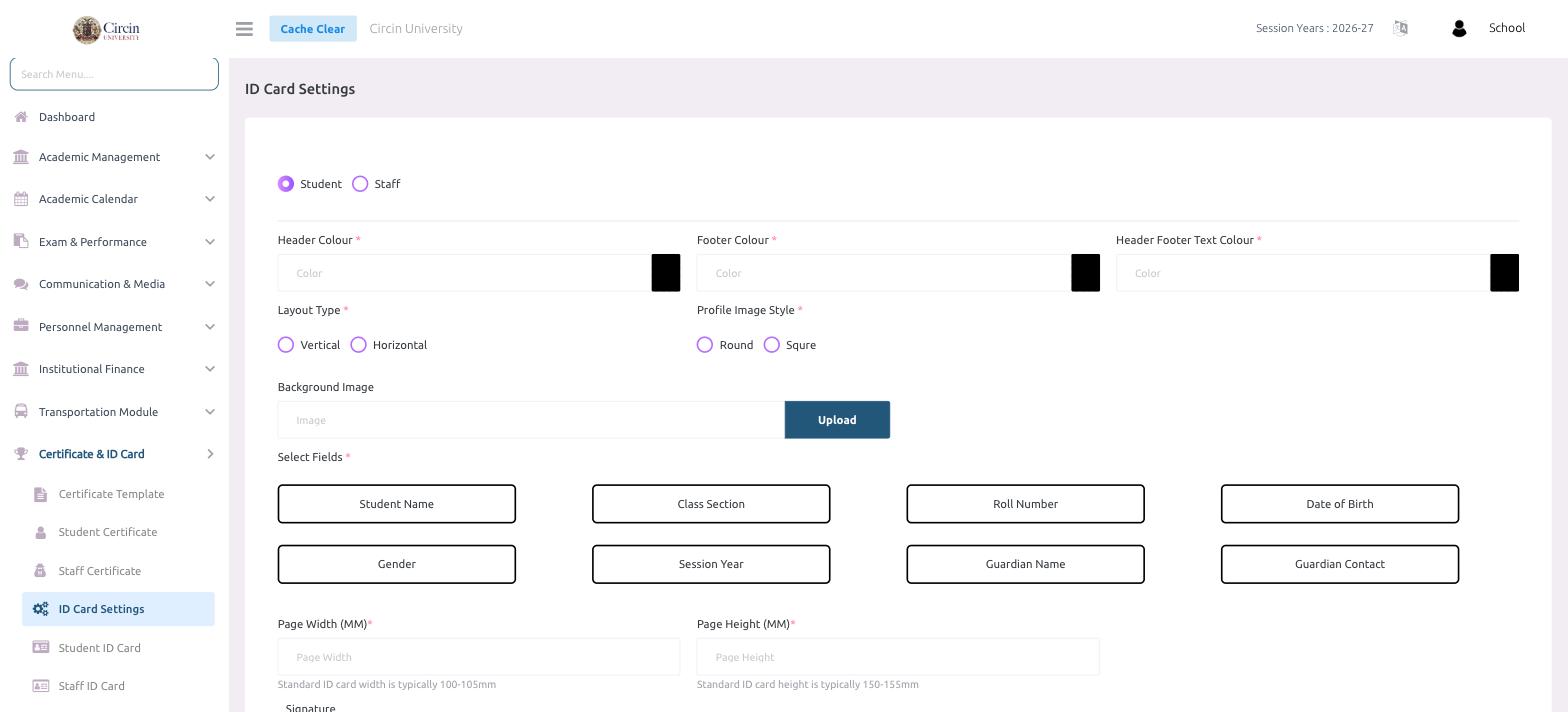Screen dimensions: 1568x712
Task: Toggle the Session Year field
Action: (711, 564)
